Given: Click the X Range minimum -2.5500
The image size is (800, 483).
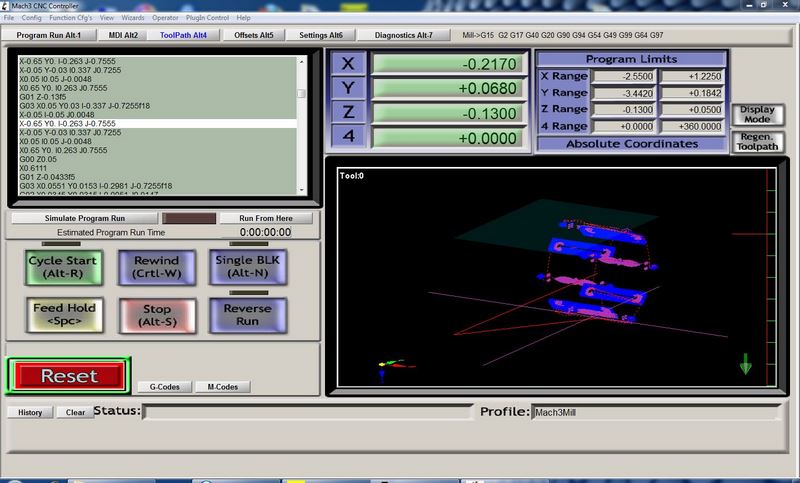Looking at the screenshot, I should coord(624,77).
